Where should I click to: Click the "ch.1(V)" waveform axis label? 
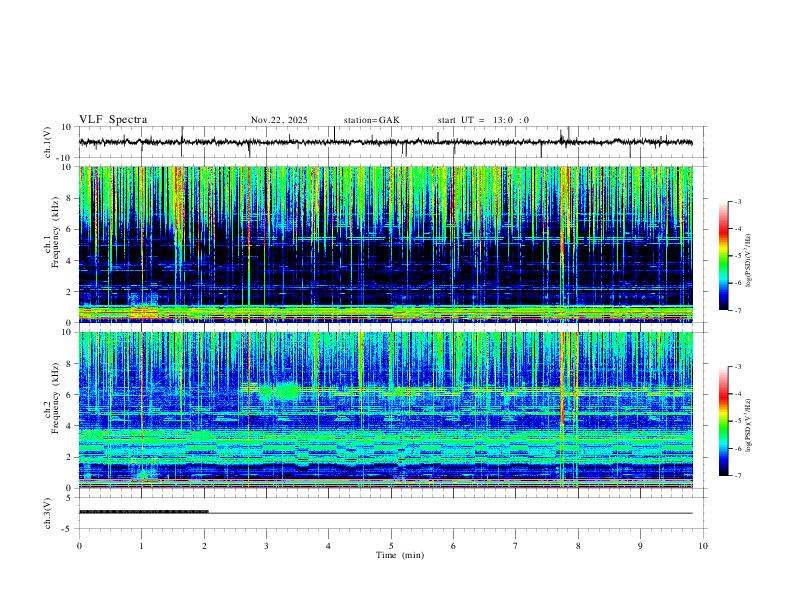click(x=48, y=142)
